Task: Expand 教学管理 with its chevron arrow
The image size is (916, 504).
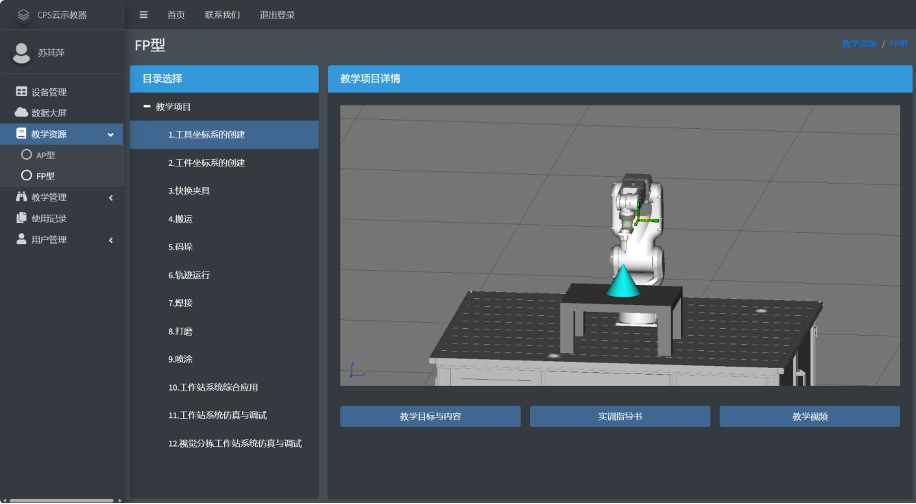Action: [x=111, y=198]
